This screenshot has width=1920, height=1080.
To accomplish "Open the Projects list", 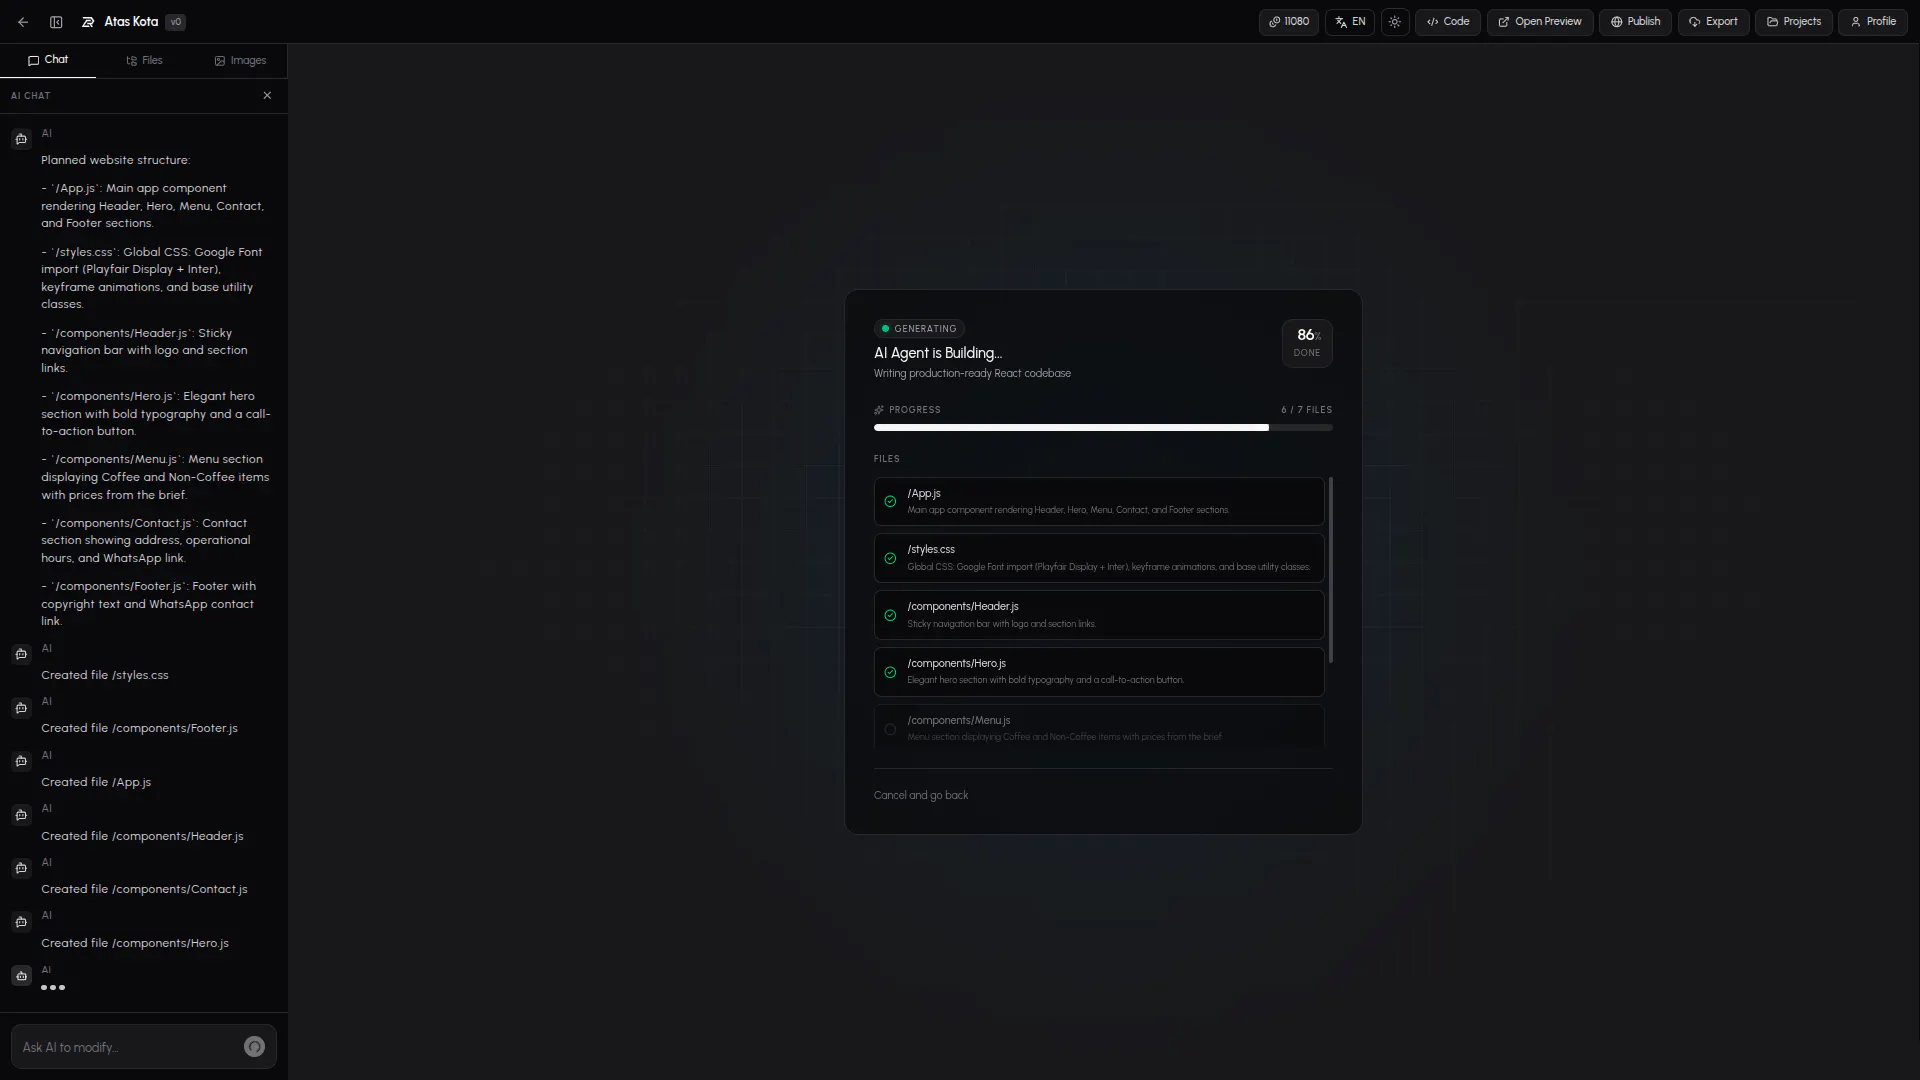I will (1794, 22).
